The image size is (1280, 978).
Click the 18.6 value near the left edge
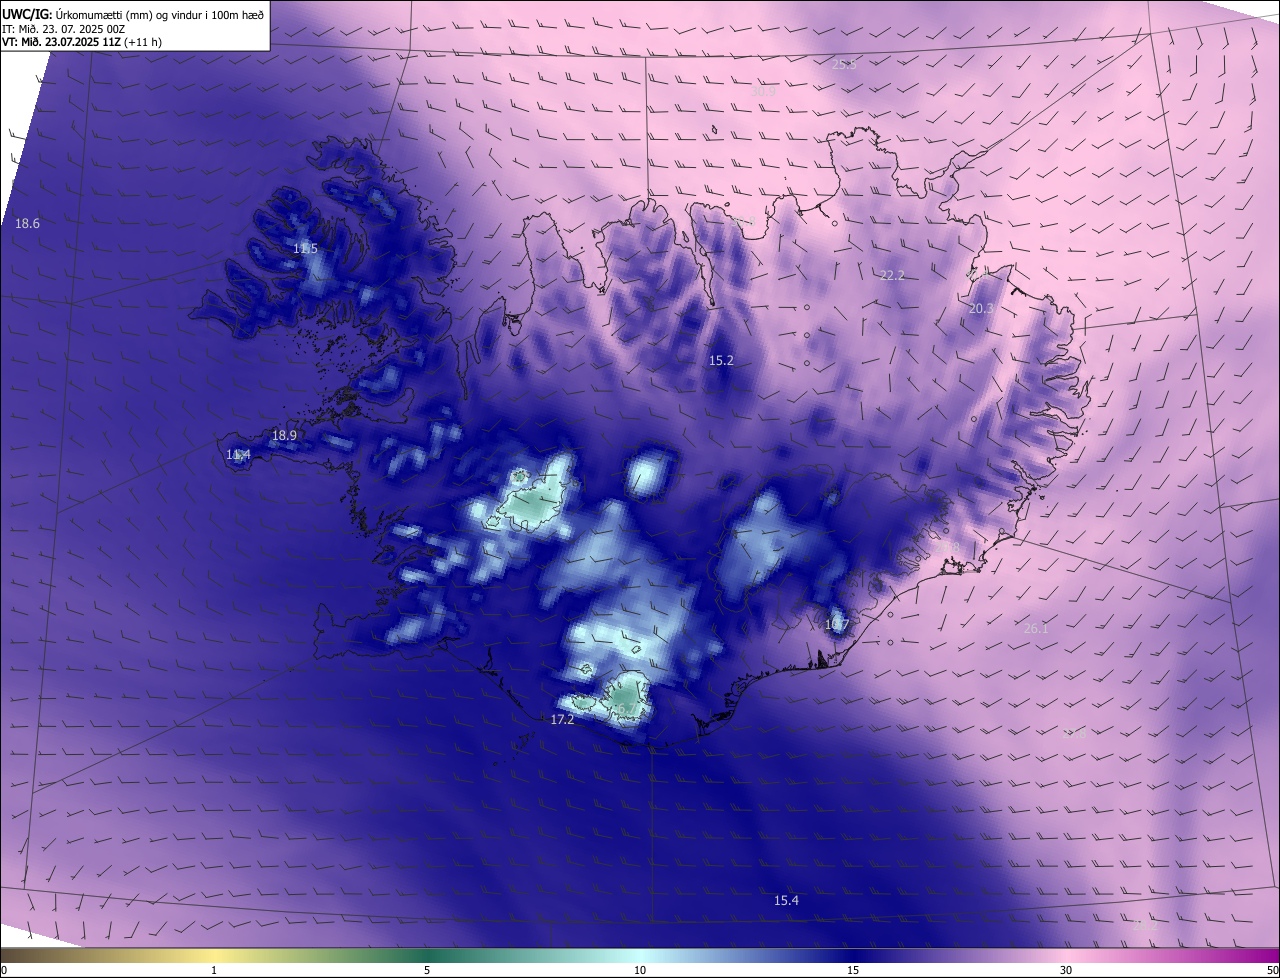click(27, 224)
